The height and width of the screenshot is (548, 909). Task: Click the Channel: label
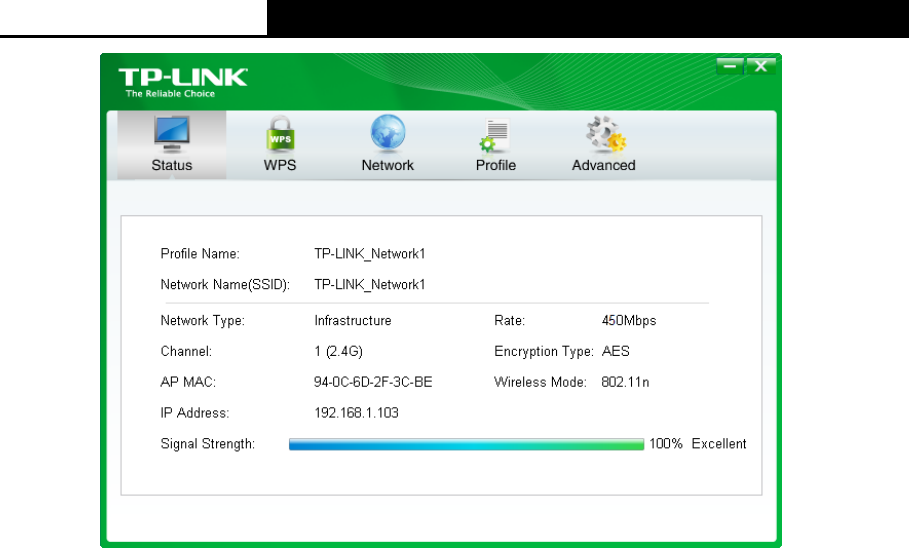(x=186, y=351)
